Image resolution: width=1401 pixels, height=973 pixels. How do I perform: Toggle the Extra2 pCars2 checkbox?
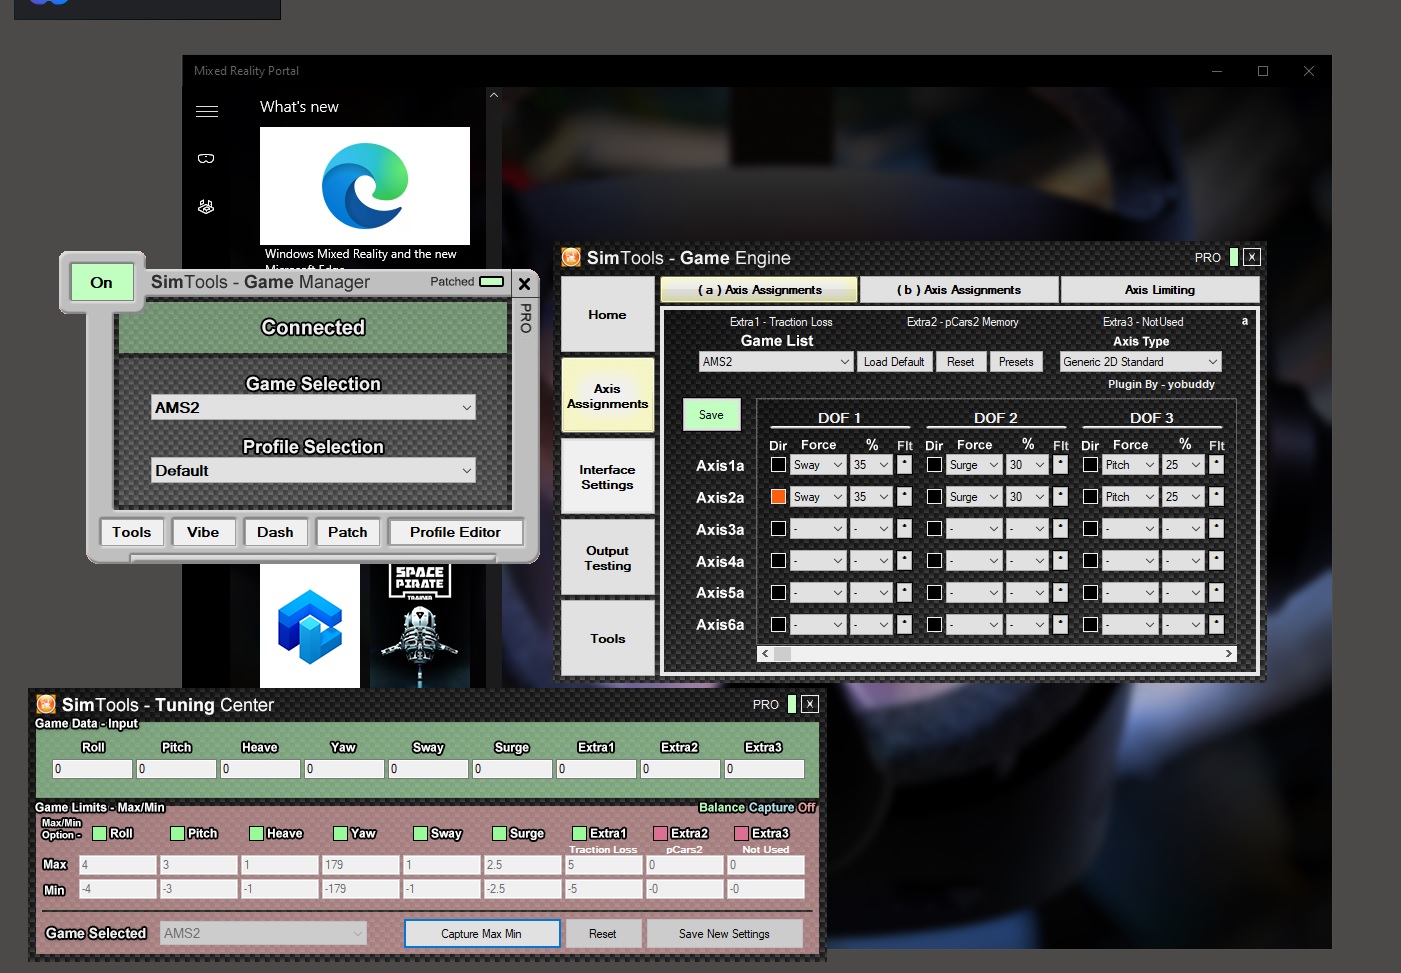pyautogui.click(x=660, y=833)
